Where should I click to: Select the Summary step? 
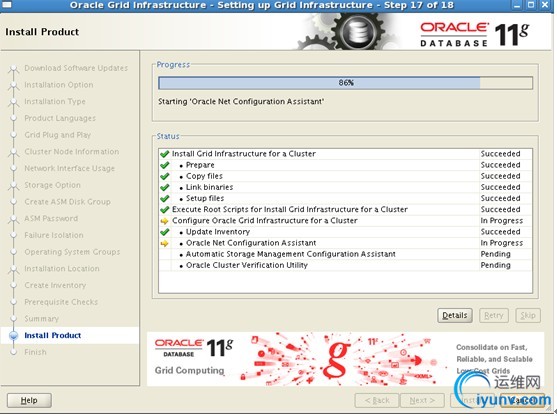click(42, 319)
